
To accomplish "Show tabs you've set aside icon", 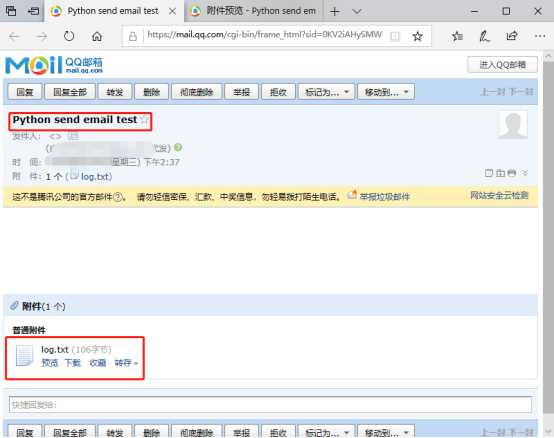I will click(x=11, y=11).
